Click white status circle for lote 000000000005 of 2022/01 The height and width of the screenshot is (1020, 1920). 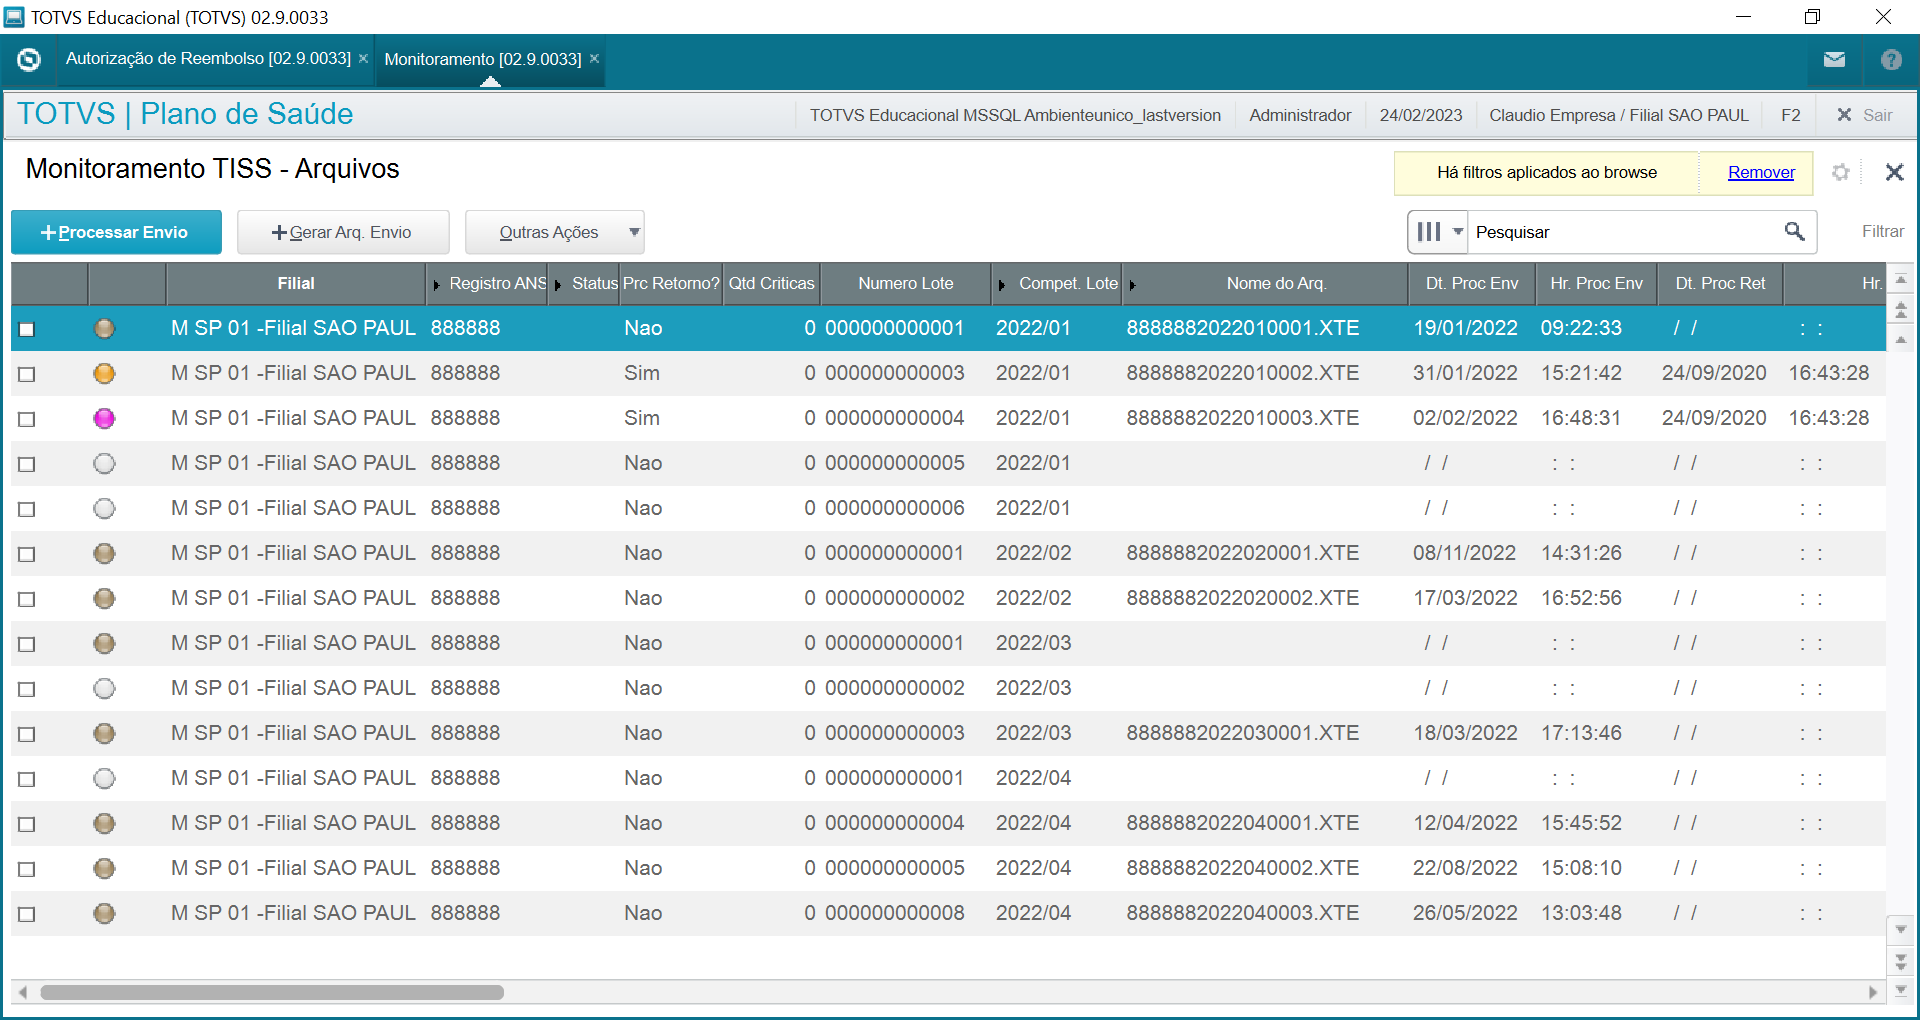coord(104,463)
